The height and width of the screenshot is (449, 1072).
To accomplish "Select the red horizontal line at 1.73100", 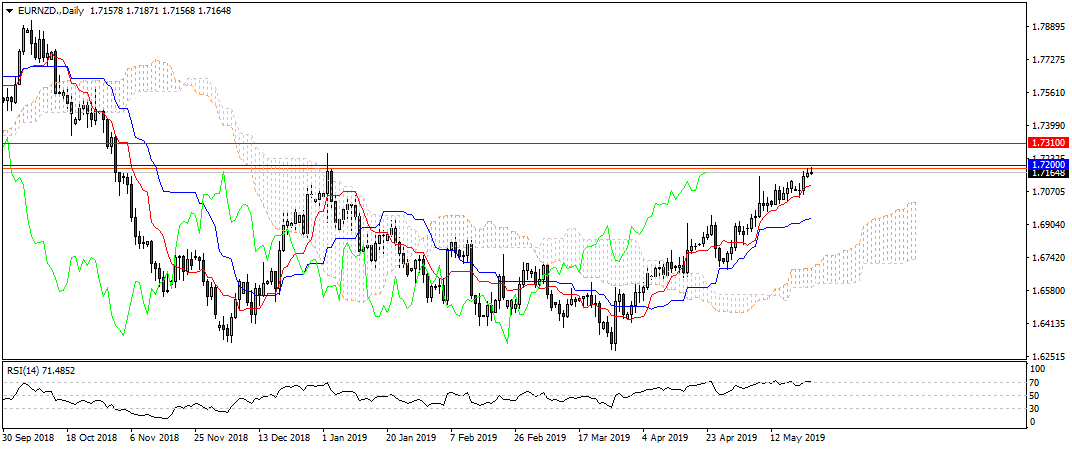I will click(500, 144).
